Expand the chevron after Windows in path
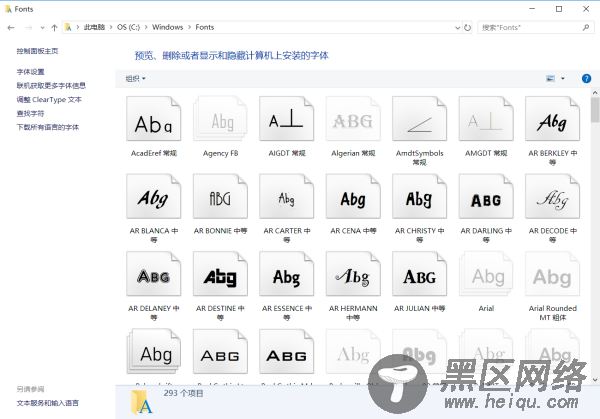Screen dimensions: 600x419 tap(189, 27)
